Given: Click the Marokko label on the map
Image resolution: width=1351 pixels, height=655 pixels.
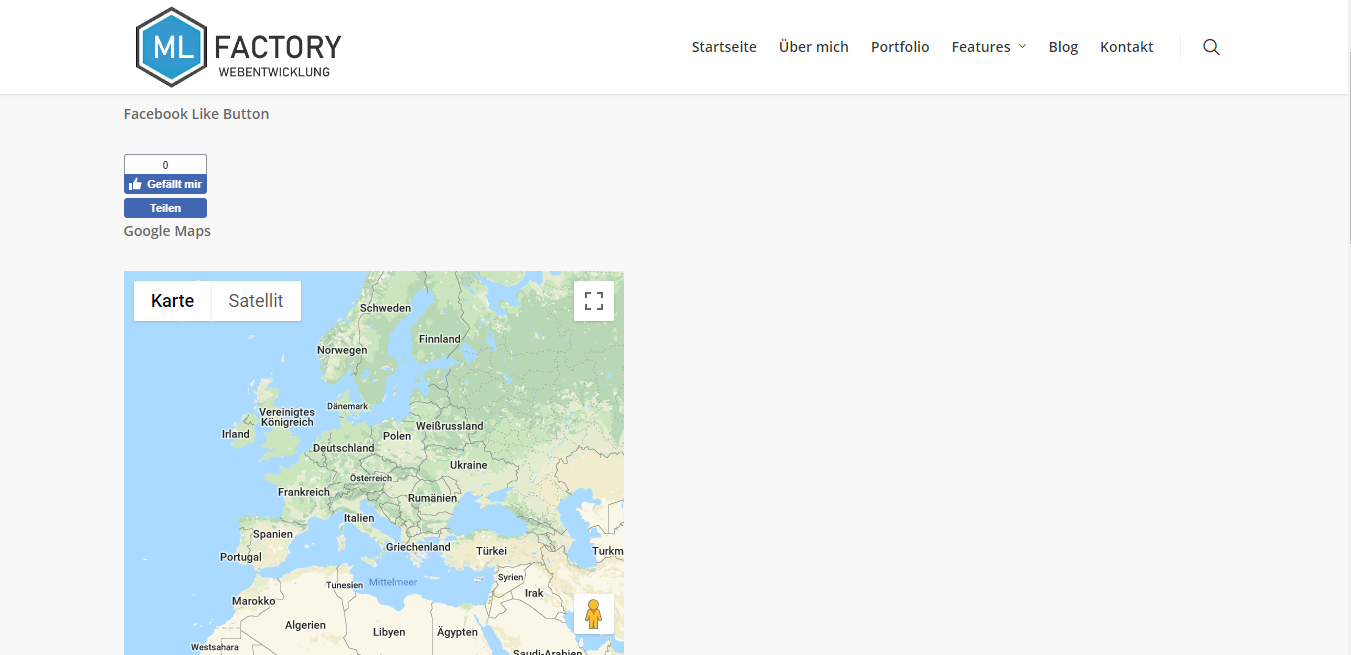Looking at the screenshot, I should click(254, 601).
